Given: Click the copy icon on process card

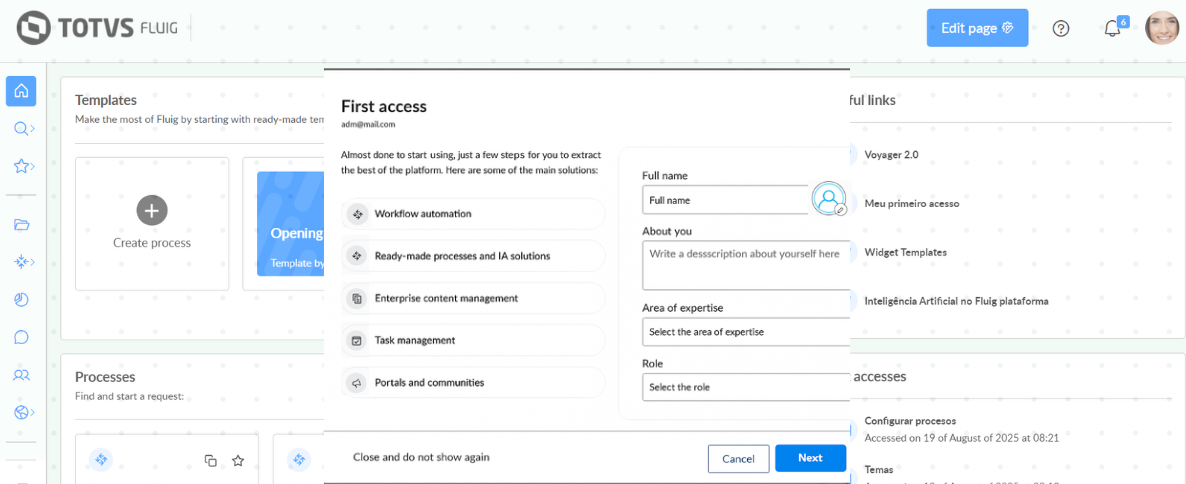Looking at the screenshot, I should [210, 460].
